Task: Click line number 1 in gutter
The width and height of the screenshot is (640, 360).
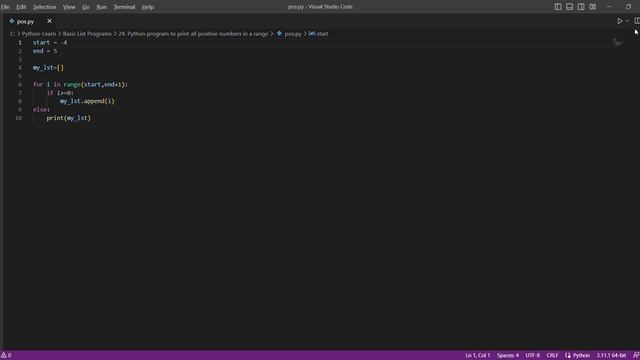Action: coord(20,42)
